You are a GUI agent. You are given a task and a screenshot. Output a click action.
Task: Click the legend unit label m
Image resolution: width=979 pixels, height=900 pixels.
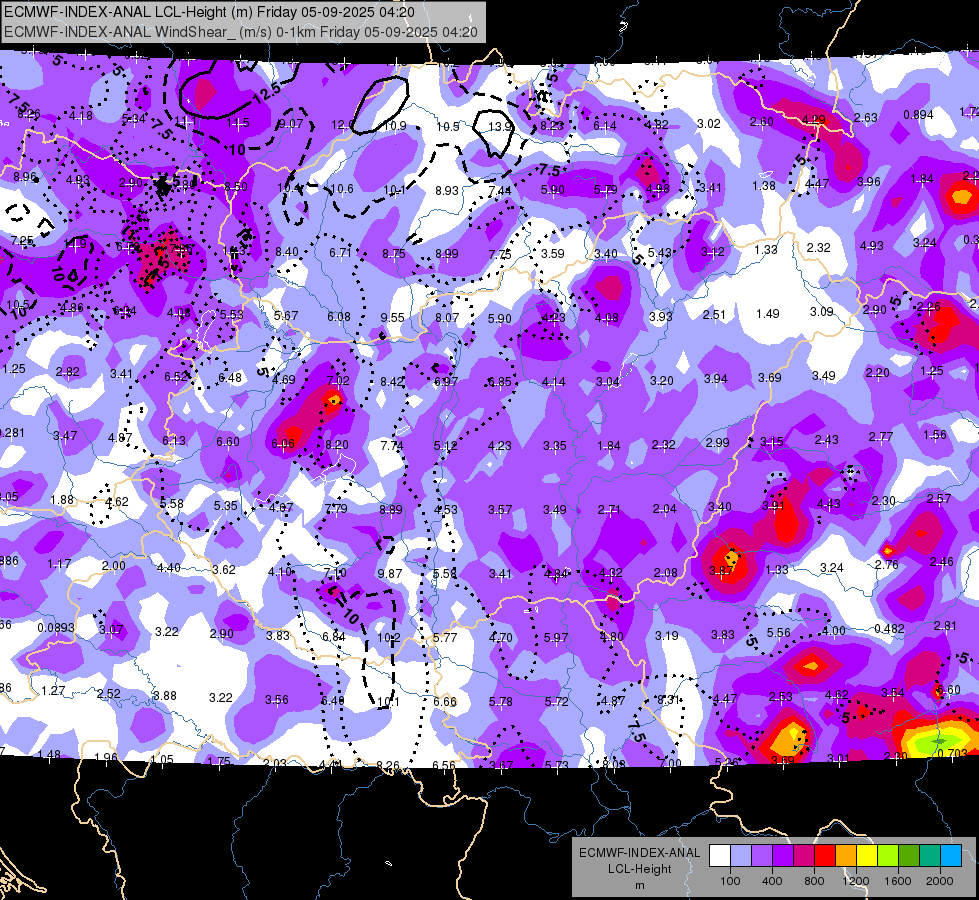(x=639, y=886)
